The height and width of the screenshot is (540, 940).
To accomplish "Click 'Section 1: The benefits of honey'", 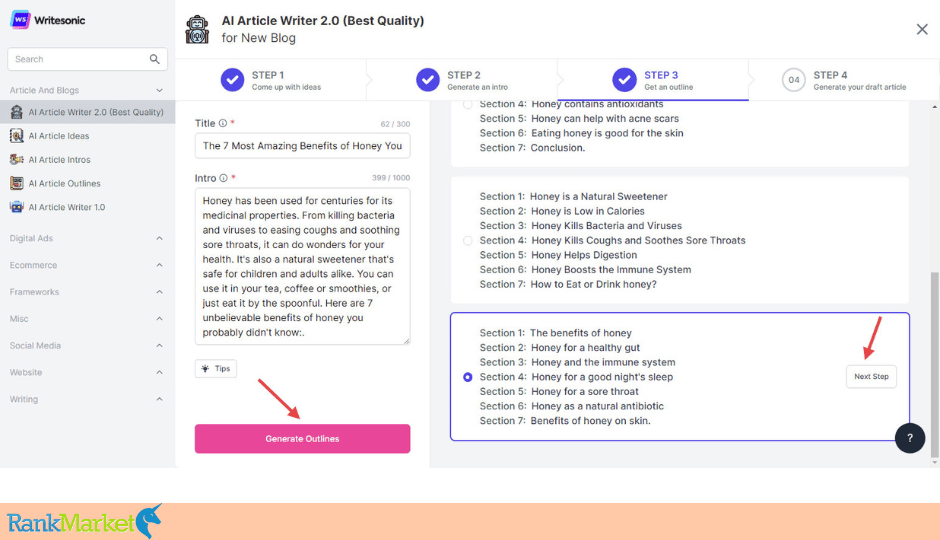I will (555, 333).
